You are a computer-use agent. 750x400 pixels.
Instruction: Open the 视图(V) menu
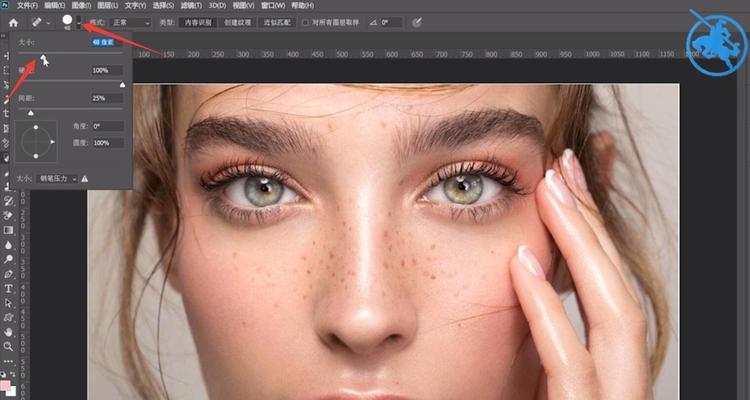pos(244,6)
